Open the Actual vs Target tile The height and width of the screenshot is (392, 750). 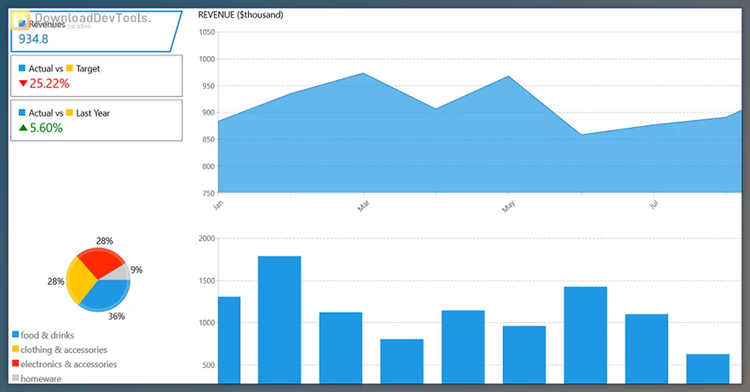click(96, 76)
